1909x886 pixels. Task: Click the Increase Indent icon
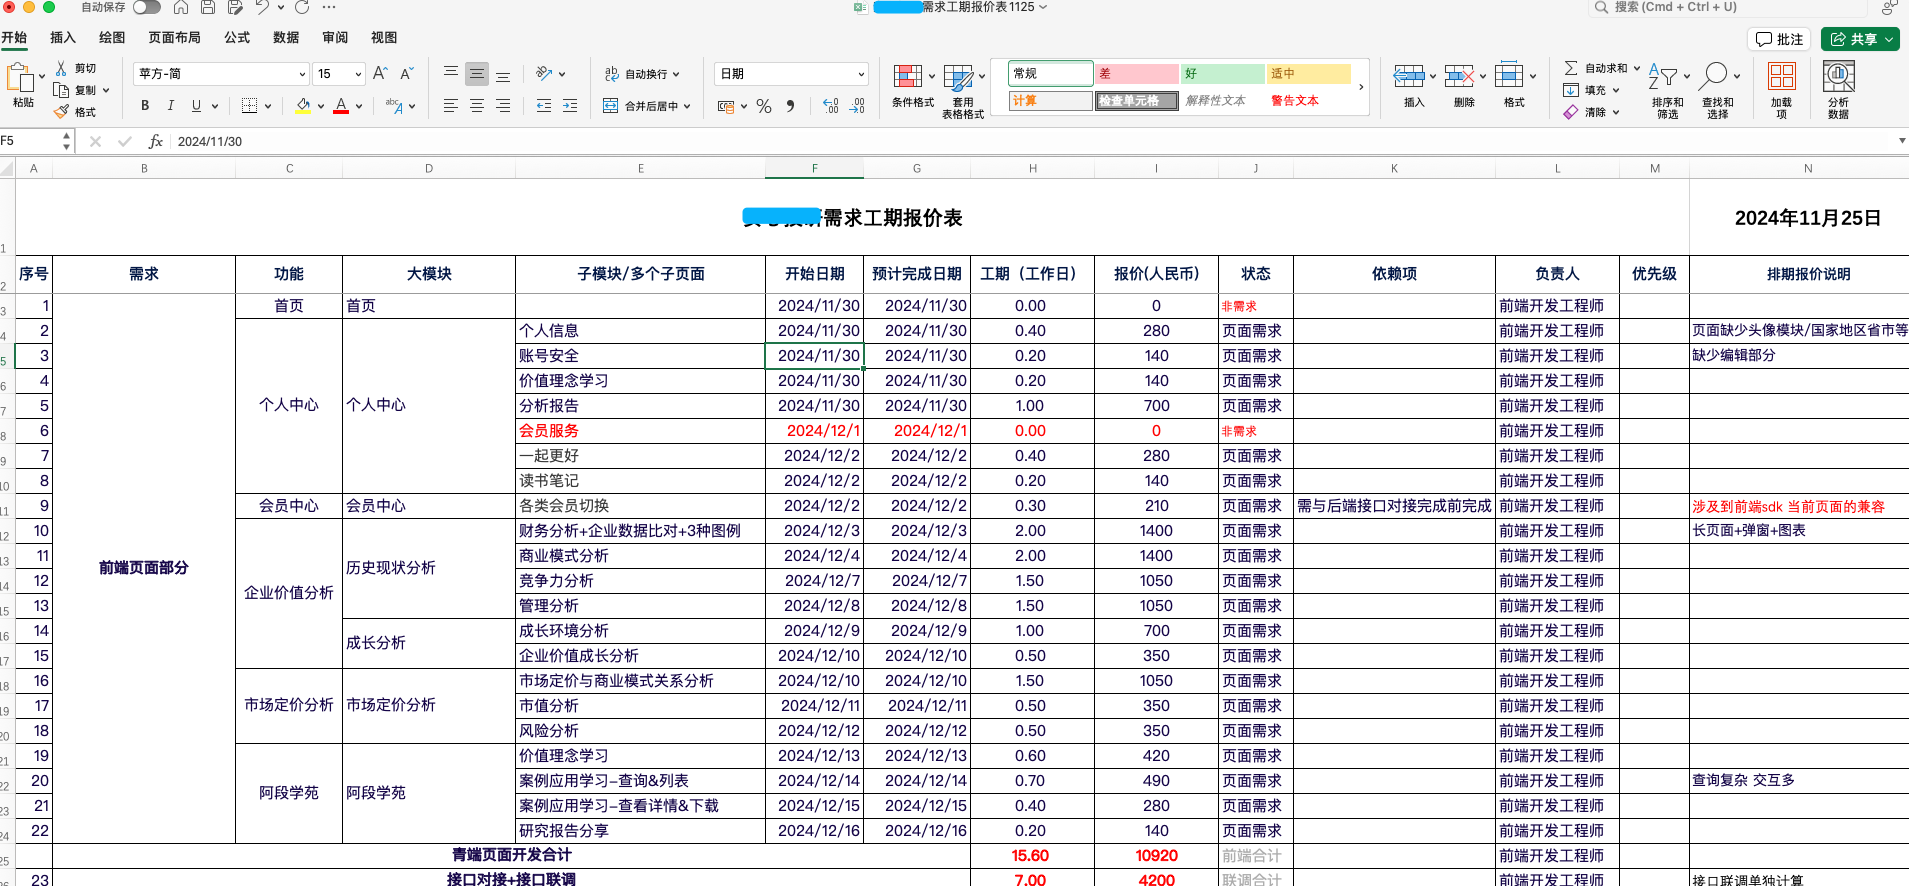coord(570,106)
